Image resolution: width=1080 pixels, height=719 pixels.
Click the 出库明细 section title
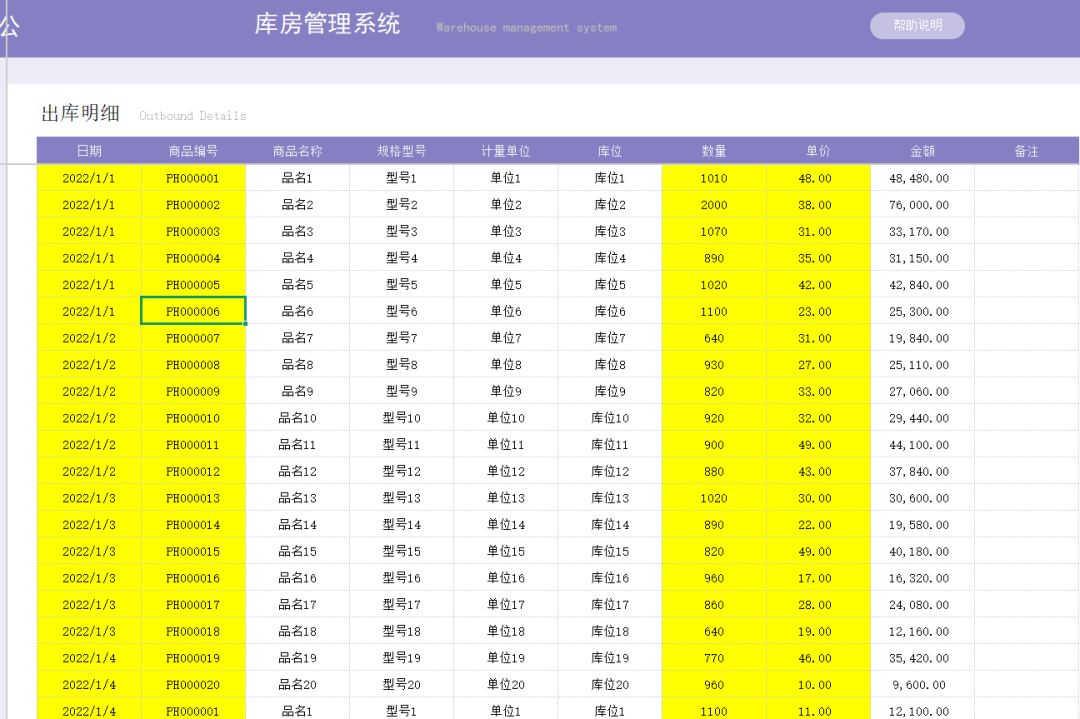click(x=80, y=114)
